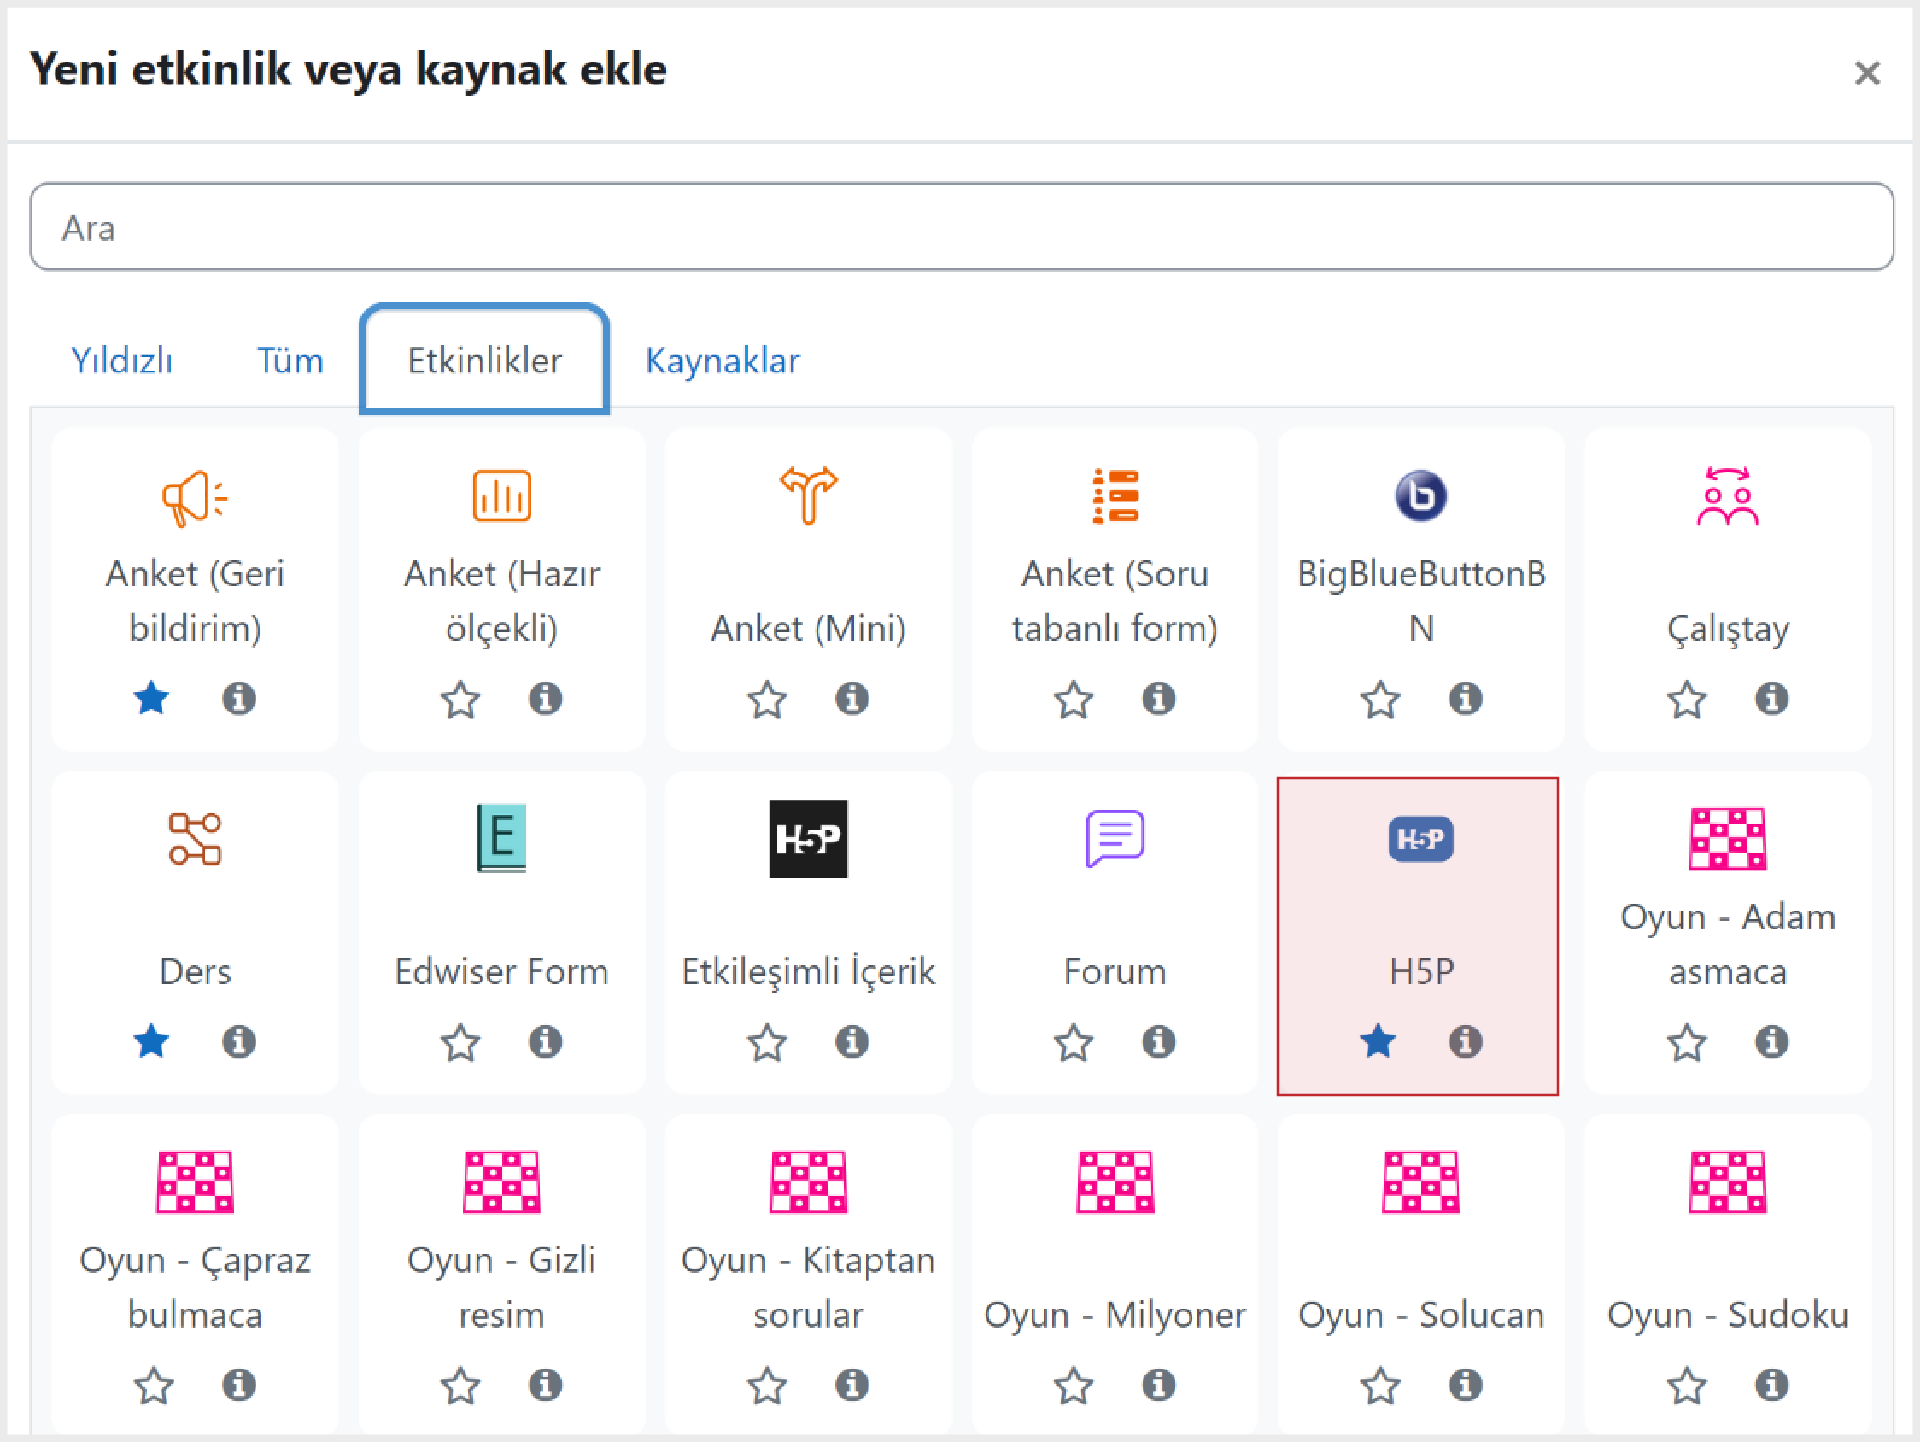Pick the Oyun - Milyoner icon
The width and height of the screenshot is (1920, 1442).
[1115, 1182]
